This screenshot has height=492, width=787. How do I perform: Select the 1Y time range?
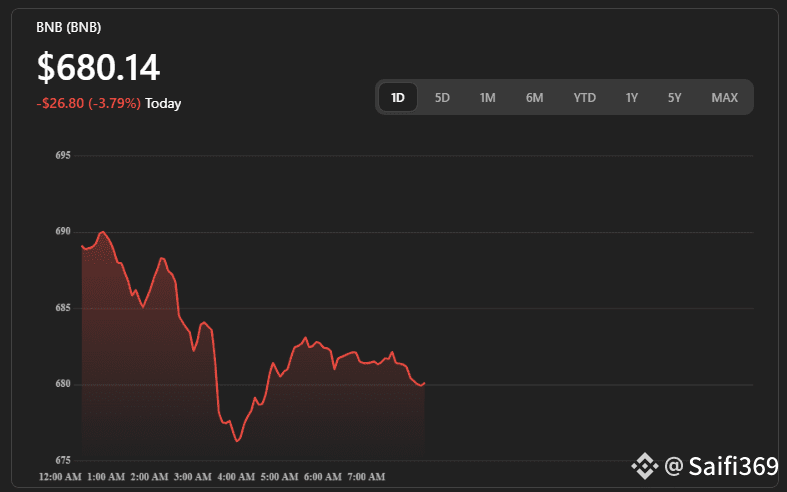(631, 97)
